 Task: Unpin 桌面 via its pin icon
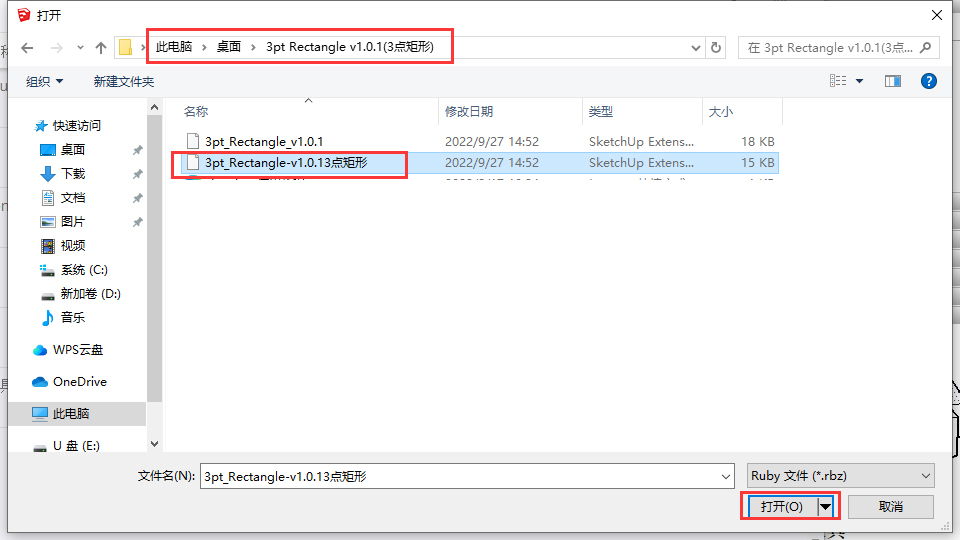coord(138,150)
